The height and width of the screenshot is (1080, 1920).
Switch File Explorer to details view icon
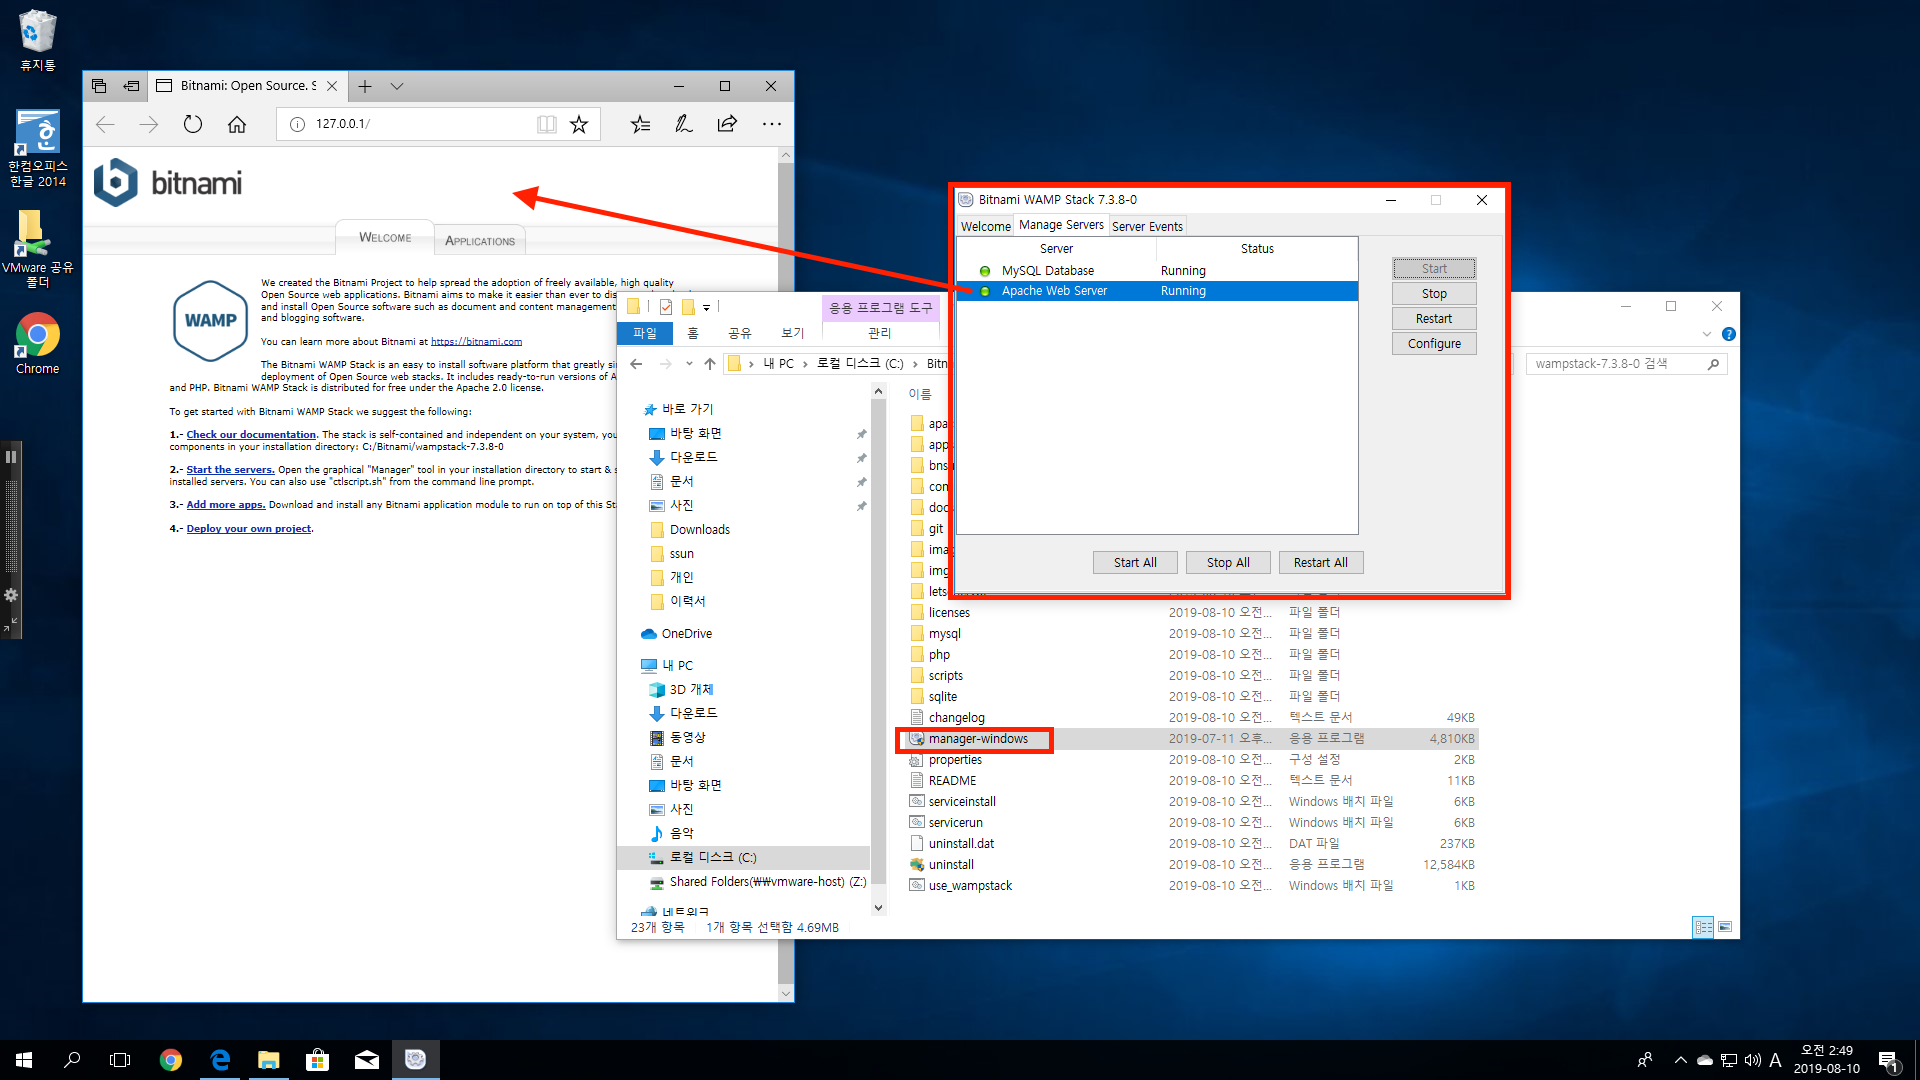tap(1703, 927)
